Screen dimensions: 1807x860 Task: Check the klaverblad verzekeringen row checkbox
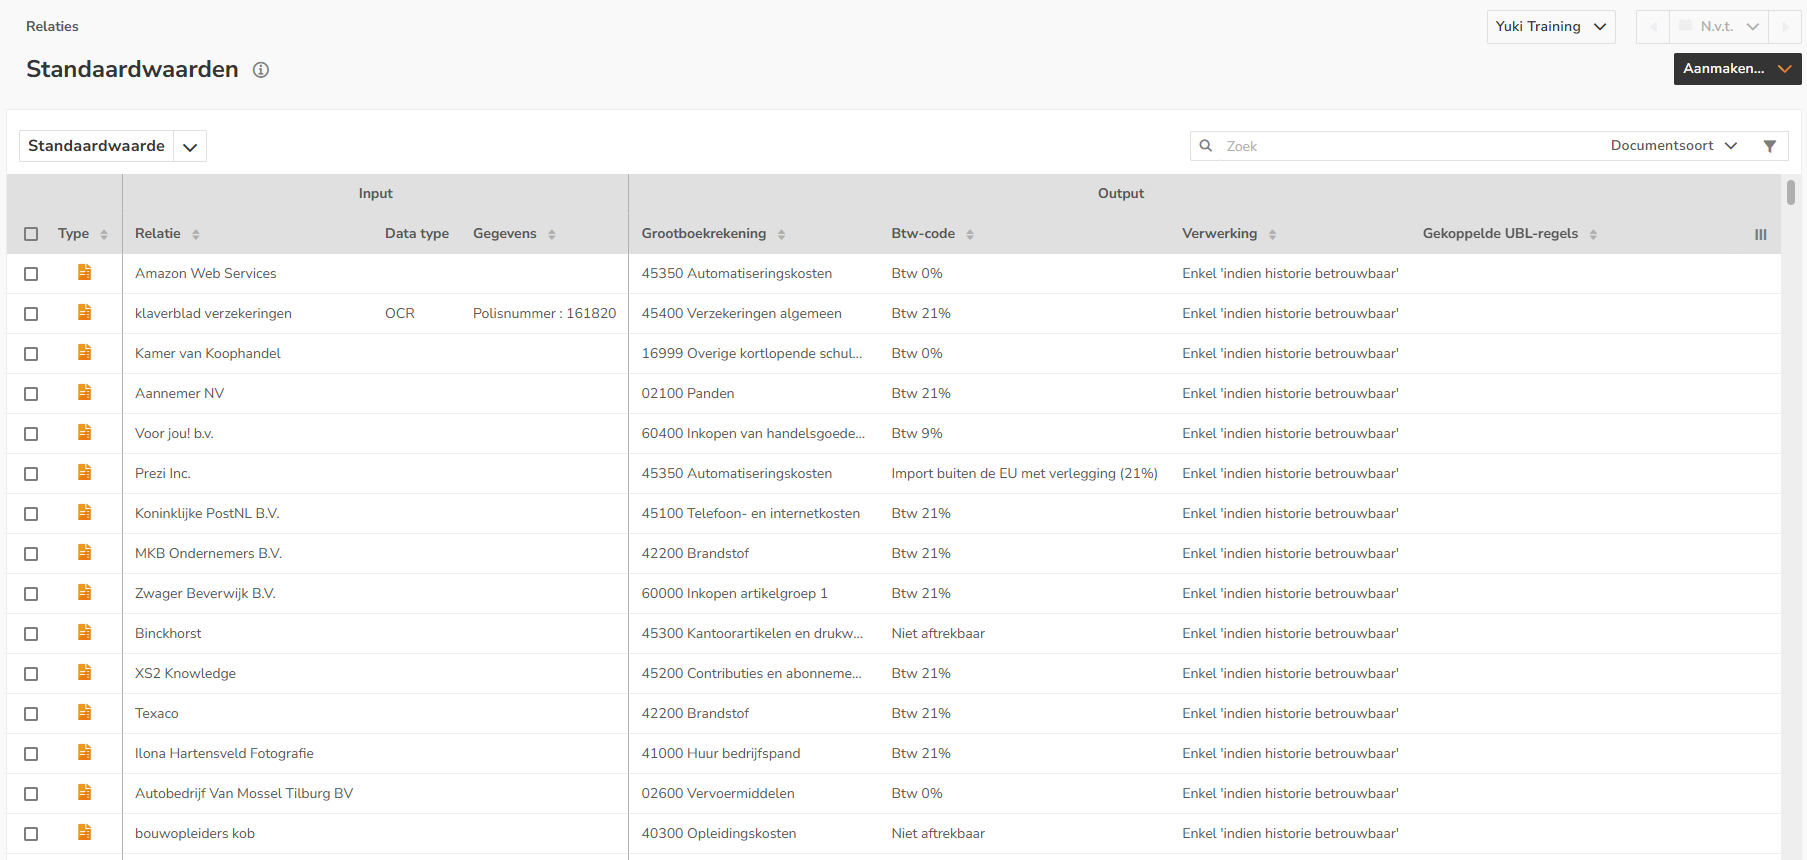click(31, 314)
